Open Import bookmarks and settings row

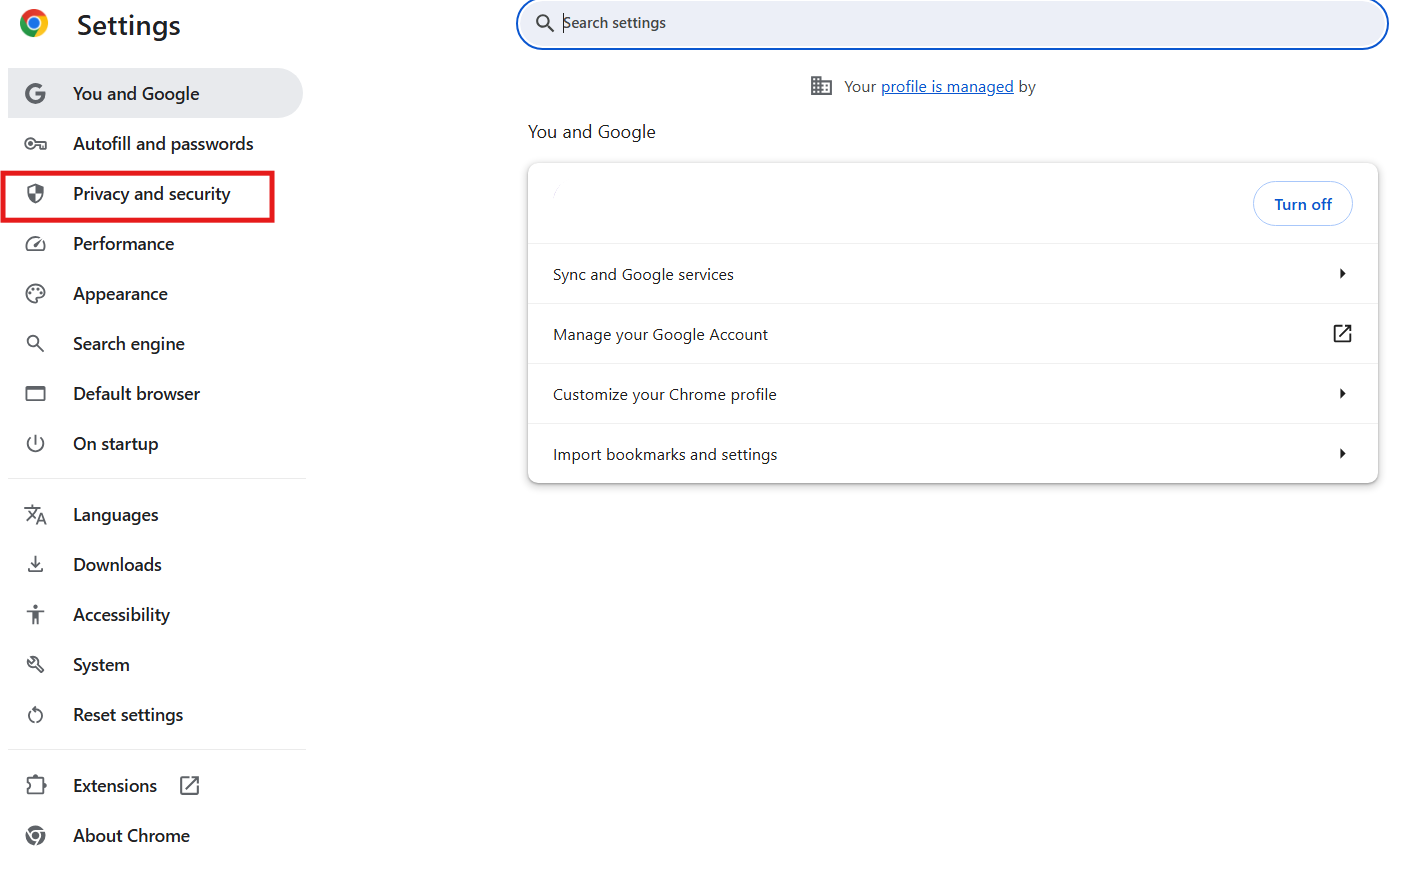pos(953,454)
